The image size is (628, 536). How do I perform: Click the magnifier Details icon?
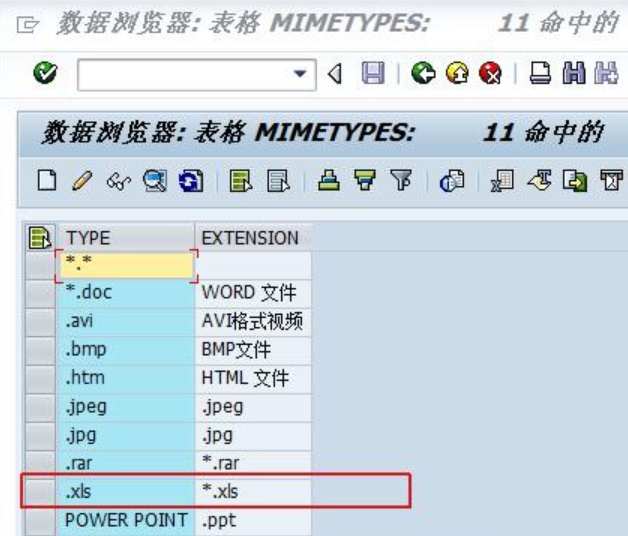pos(155,180)
